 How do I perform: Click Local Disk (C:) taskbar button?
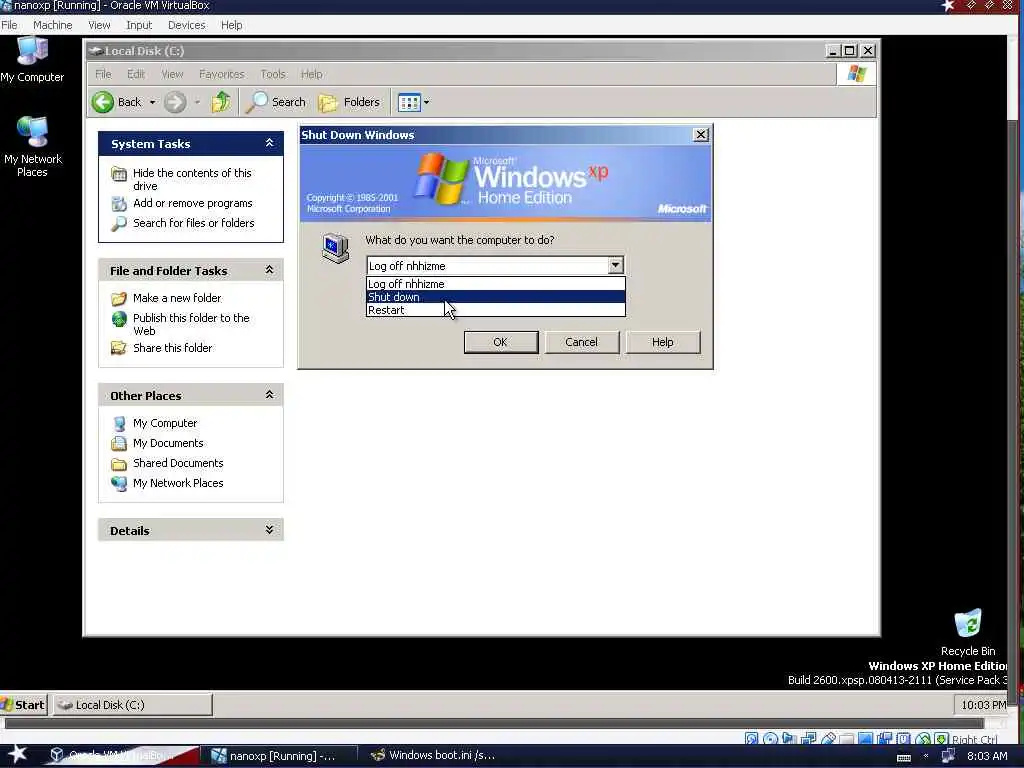(x=133, y=705)
